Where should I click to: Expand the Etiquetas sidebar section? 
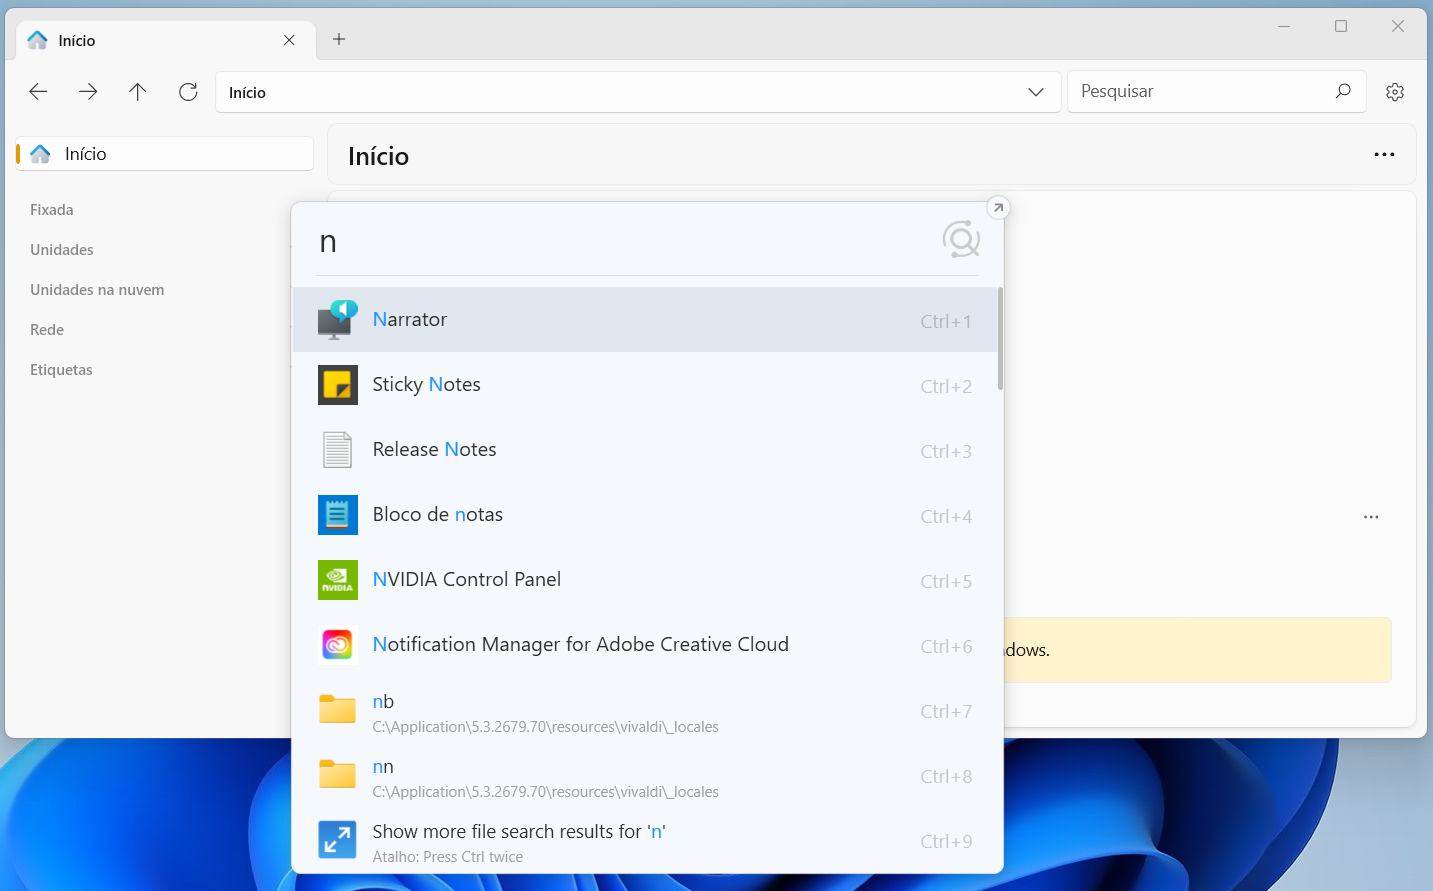click(x=61, y=370)
